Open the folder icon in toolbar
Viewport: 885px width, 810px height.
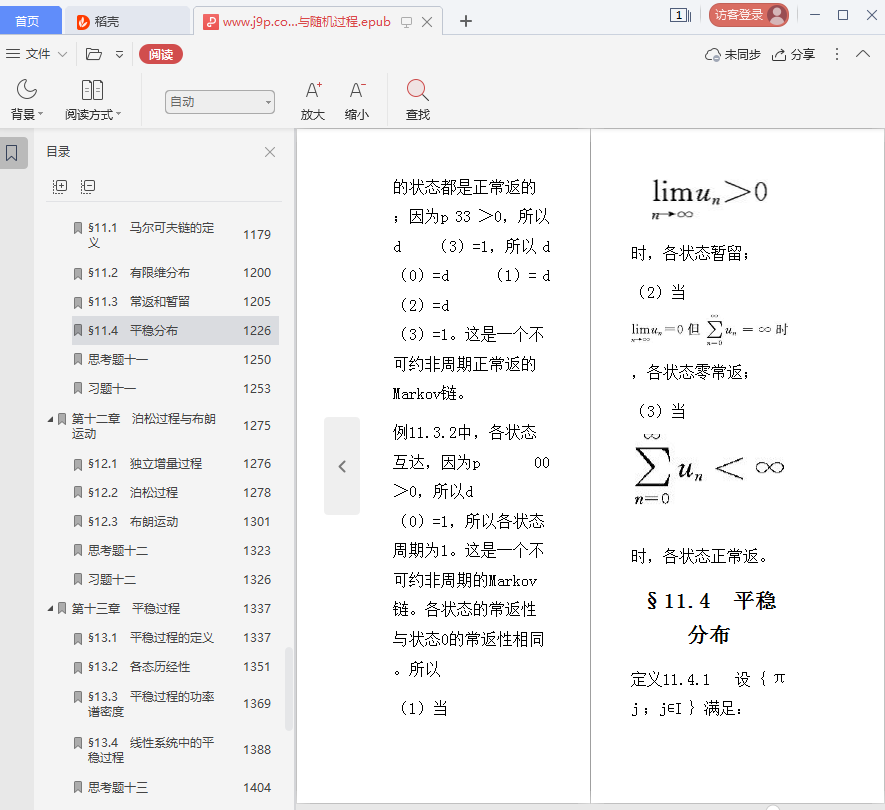point(94,55)
